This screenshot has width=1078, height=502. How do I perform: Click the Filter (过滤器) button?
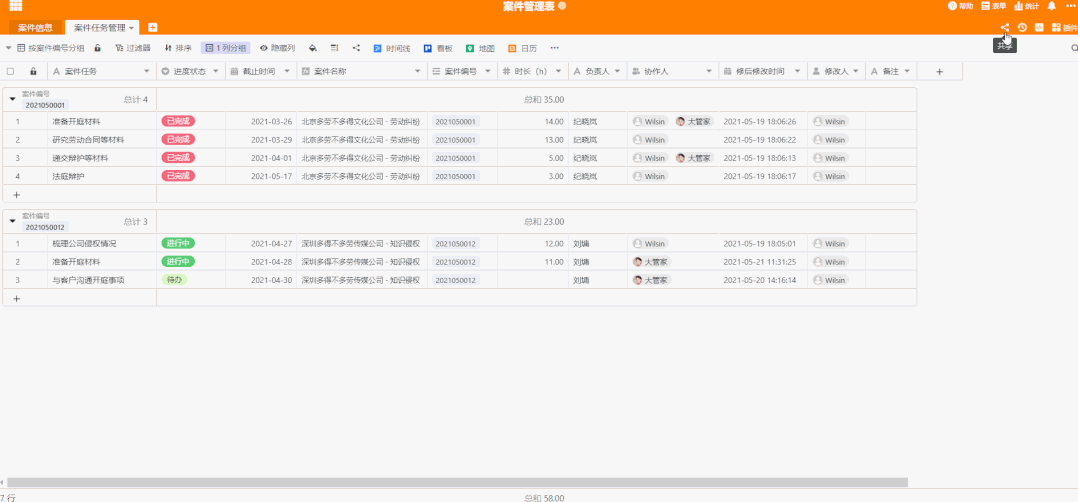click(133, 48)
